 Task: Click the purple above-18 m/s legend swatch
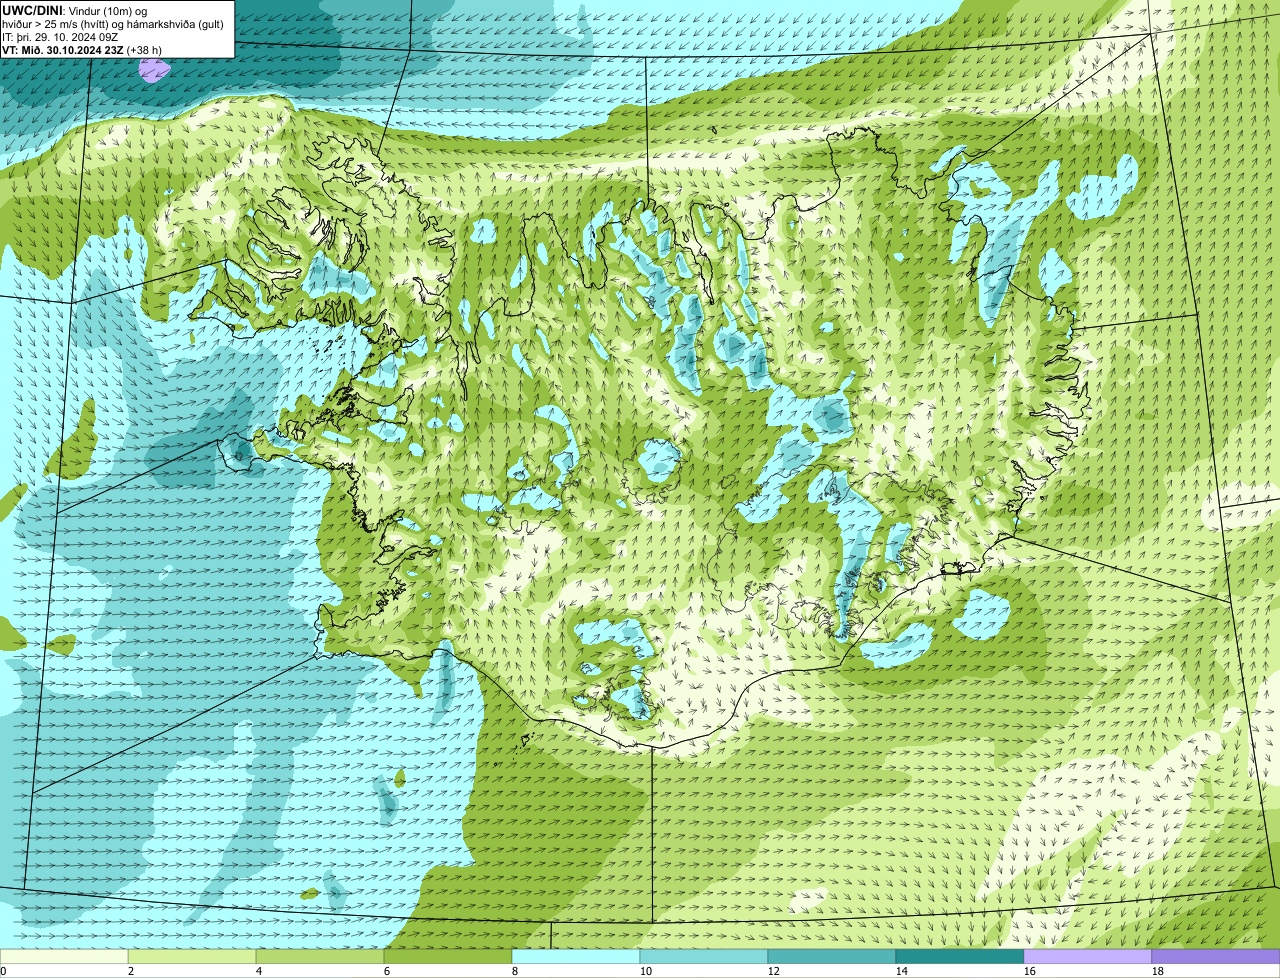[x=1216, y=957]
